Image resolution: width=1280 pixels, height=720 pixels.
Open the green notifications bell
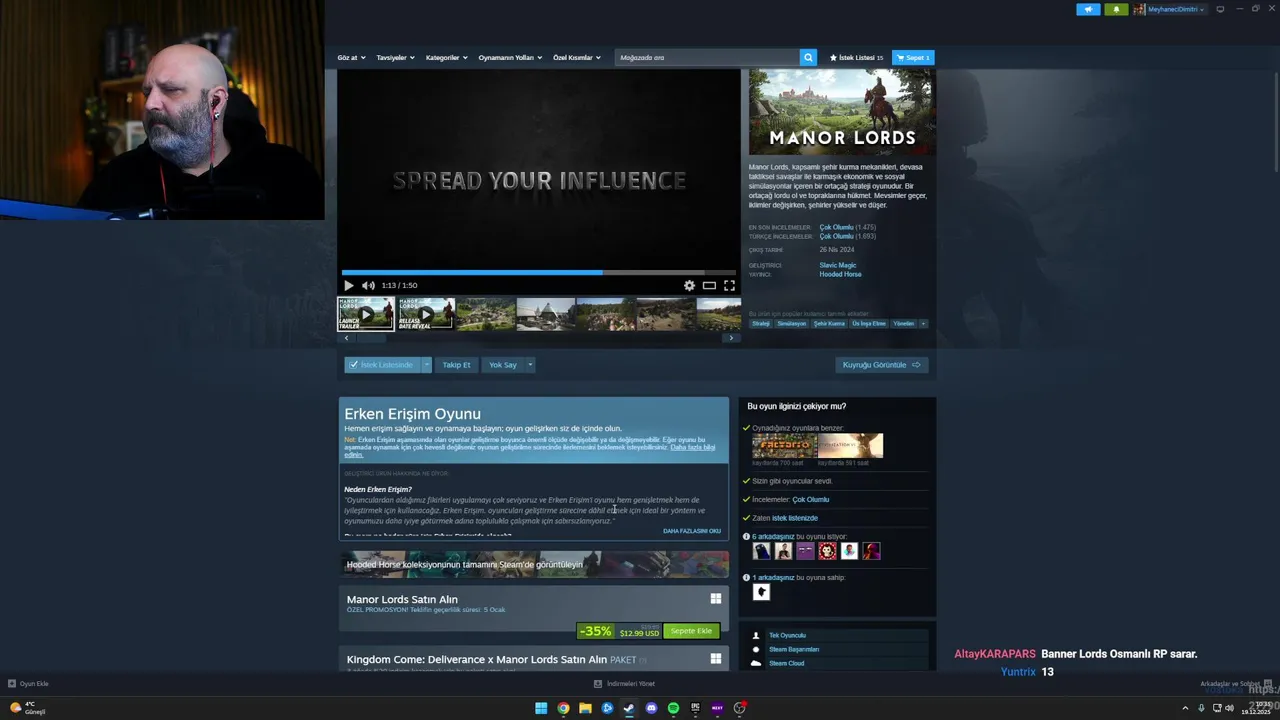coord(1116,9)
